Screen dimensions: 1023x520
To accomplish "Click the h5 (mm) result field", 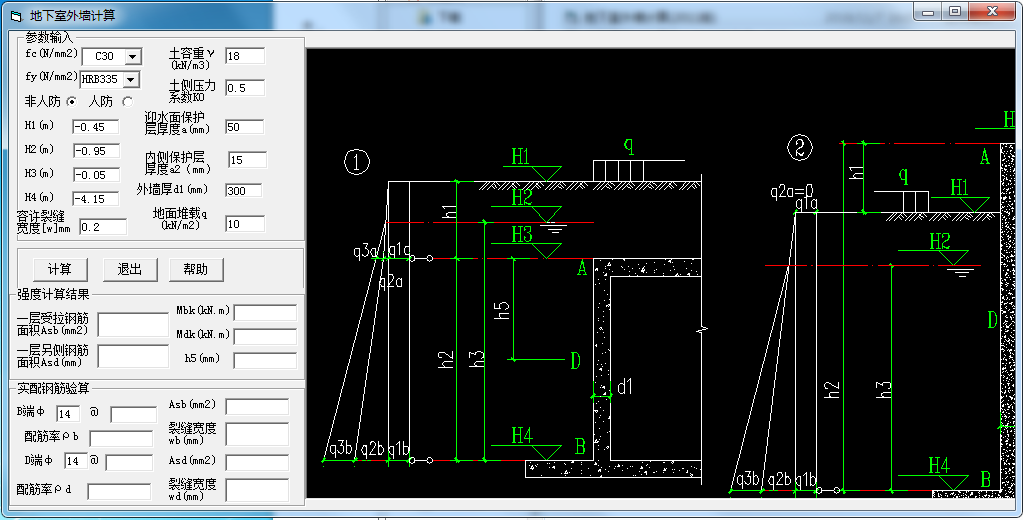I will coord(266,360).
